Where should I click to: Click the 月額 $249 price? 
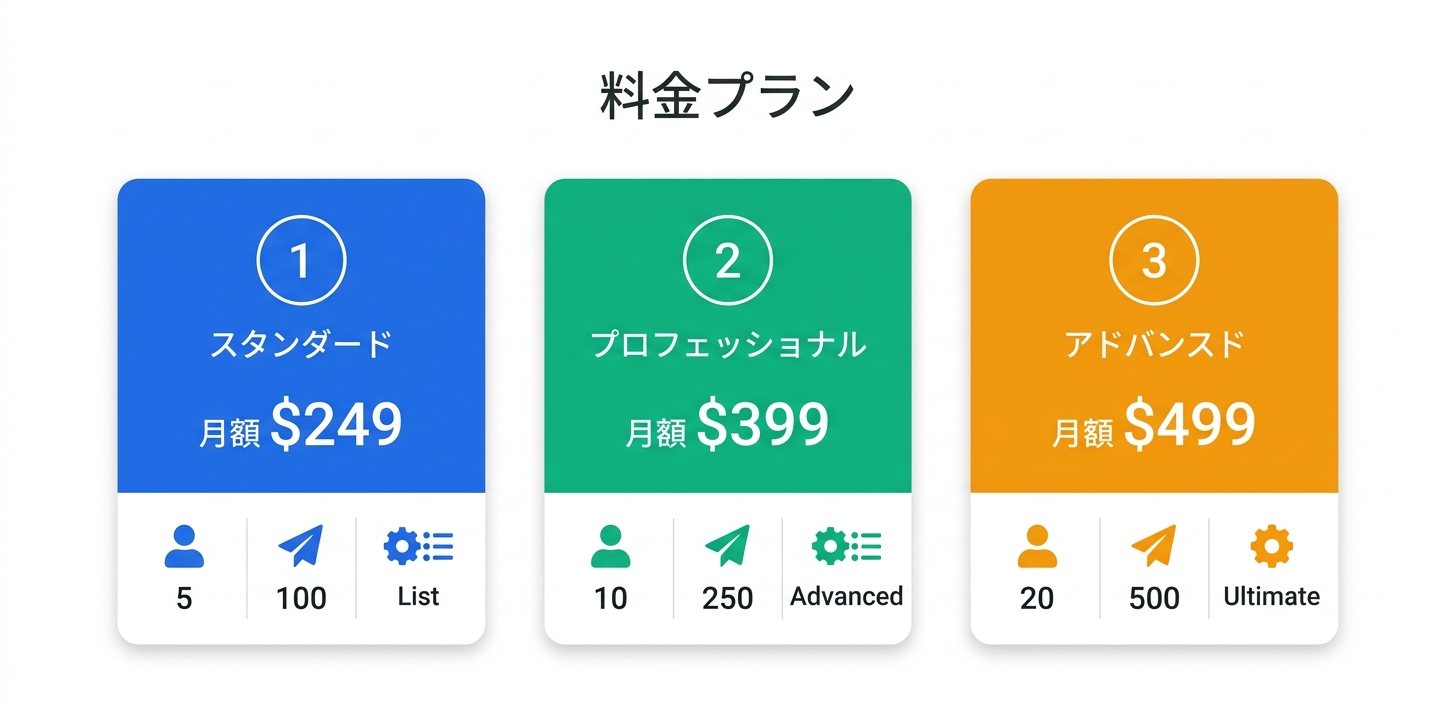[301, 425]
